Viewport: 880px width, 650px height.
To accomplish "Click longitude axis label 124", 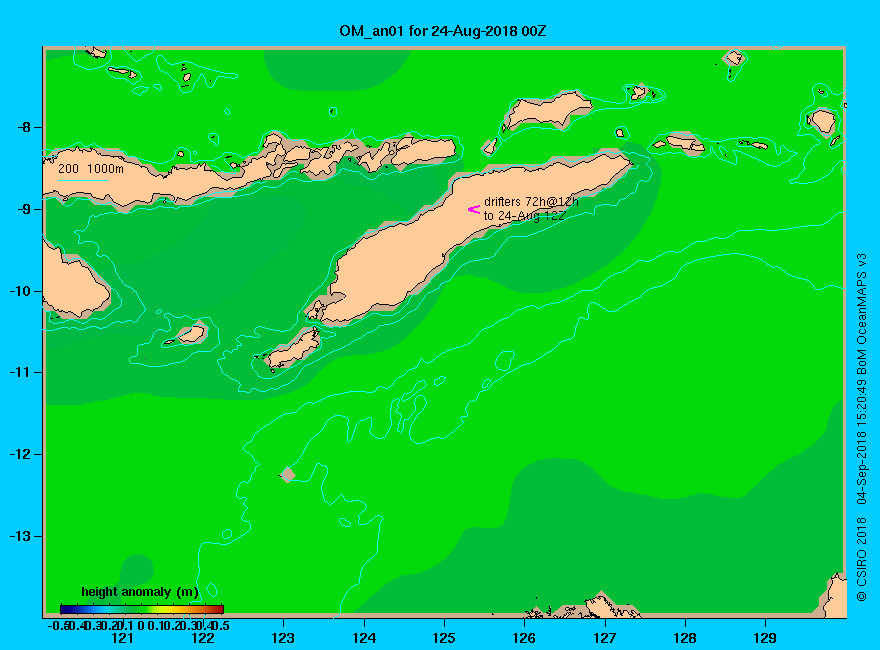I will (x=364, y=638).
